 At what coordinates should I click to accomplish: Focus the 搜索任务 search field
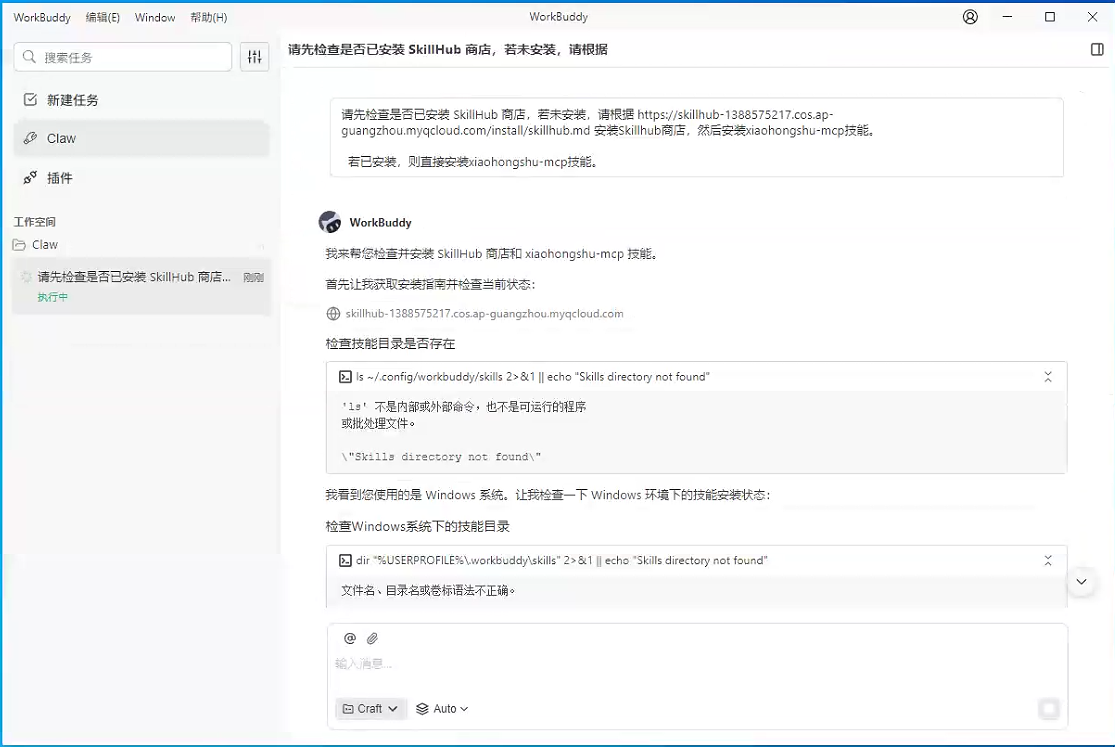[x=122, y=57]
